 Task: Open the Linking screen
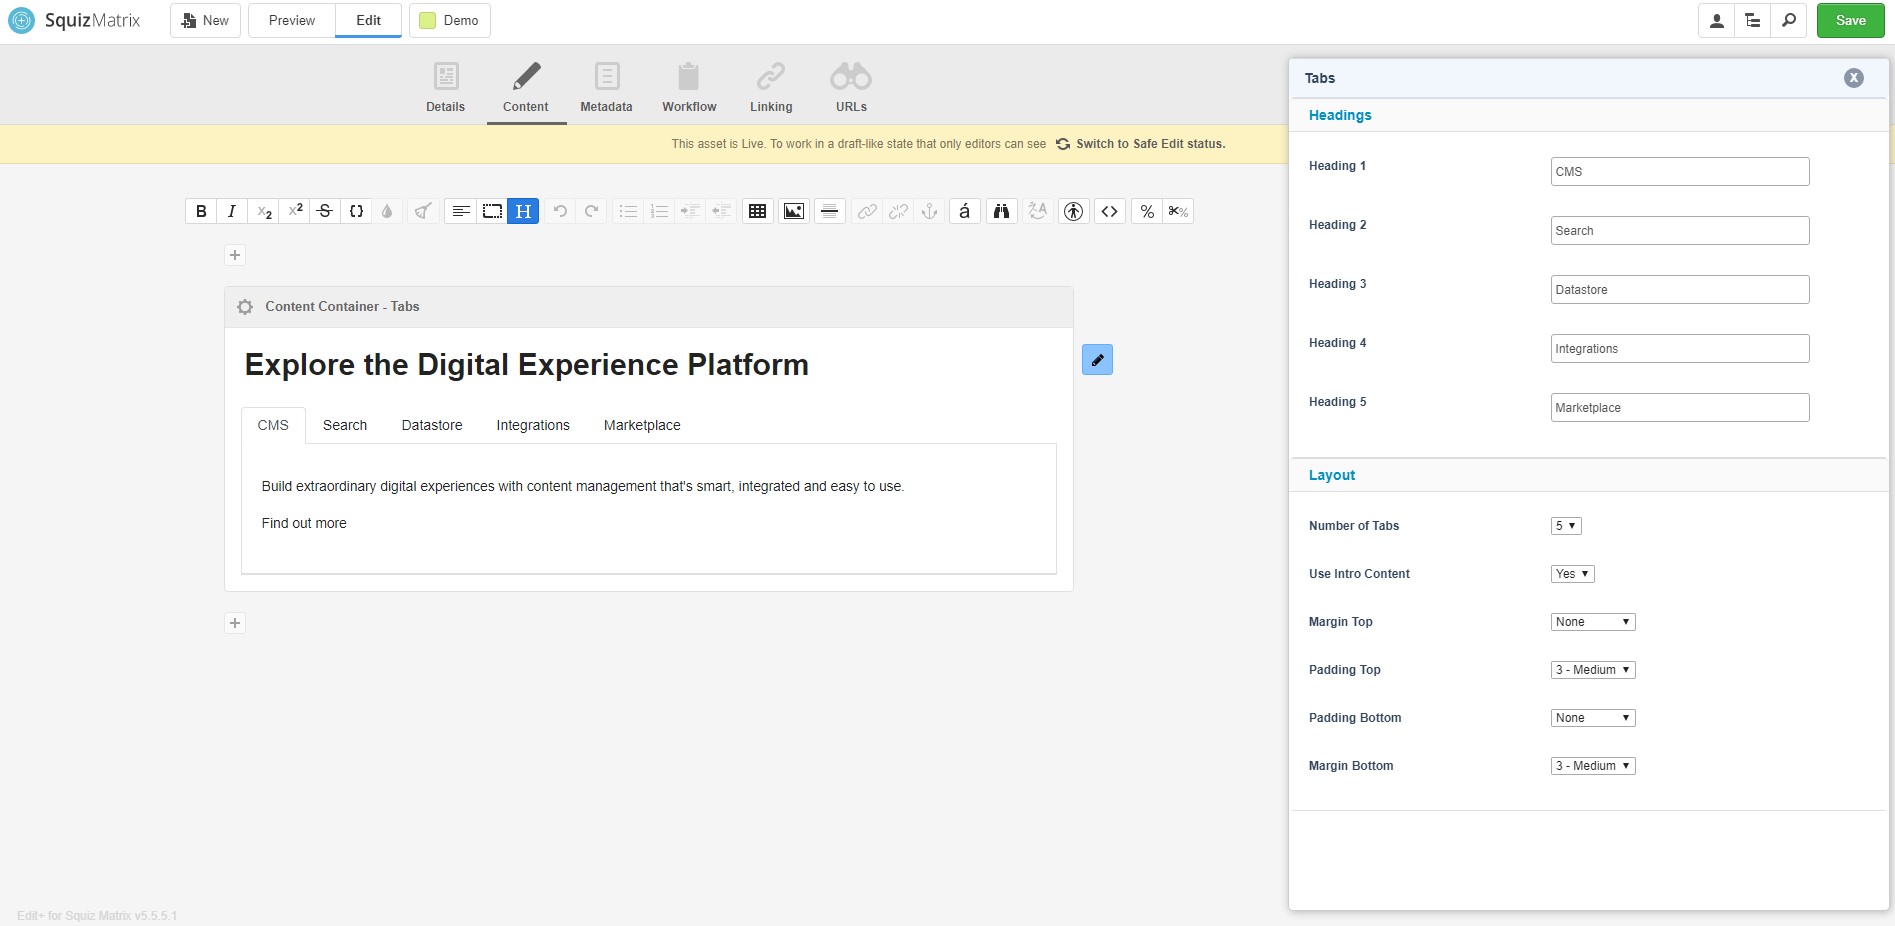[x=771, y=87]
